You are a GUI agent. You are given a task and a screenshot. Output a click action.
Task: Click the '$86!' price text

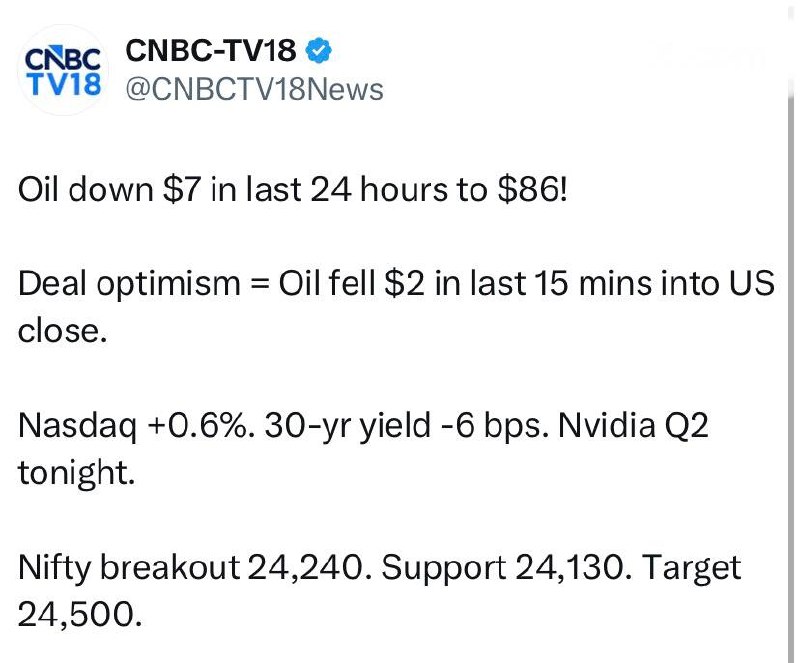click(532, 189)
